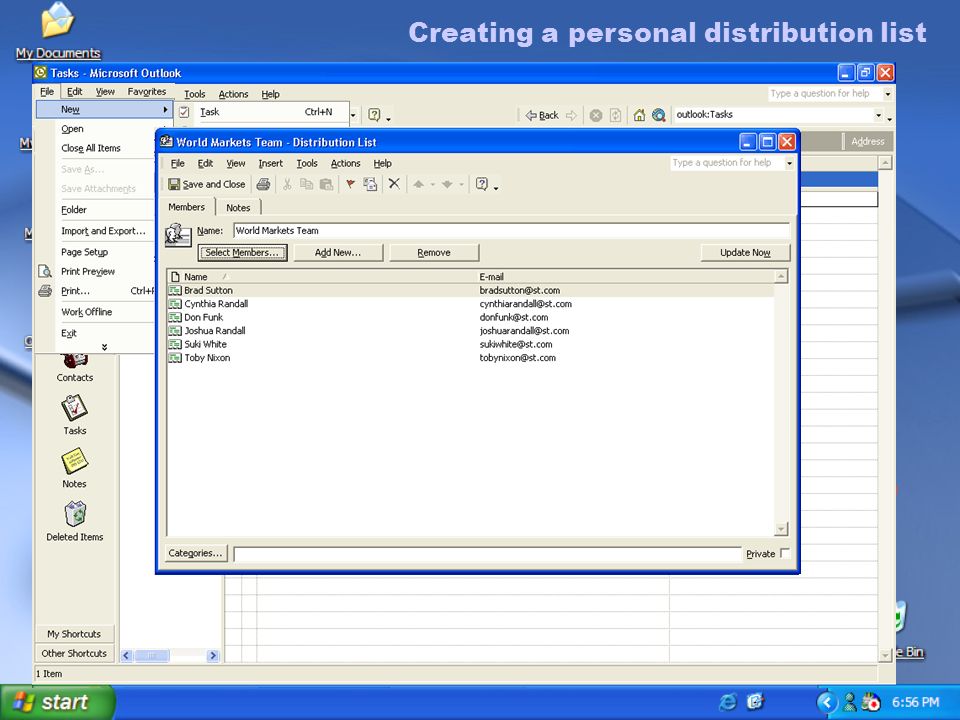Click the red Follow Up flag icon

point(350,184)
